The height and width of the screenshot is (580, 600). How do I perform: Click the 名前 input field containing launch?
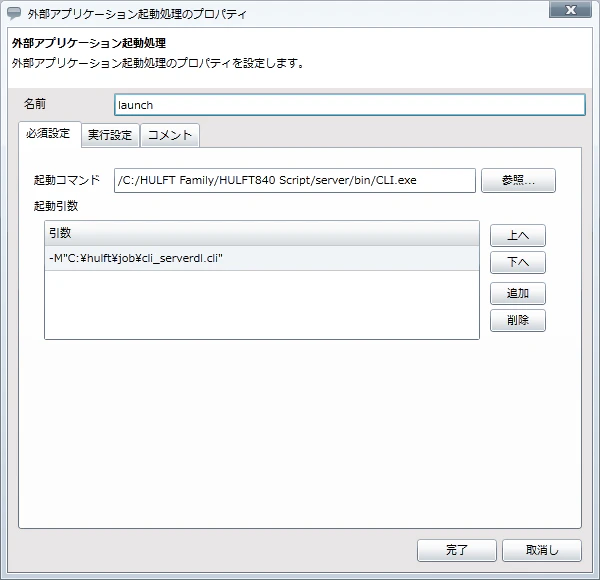pyautogui.click(x=349, y=105)
